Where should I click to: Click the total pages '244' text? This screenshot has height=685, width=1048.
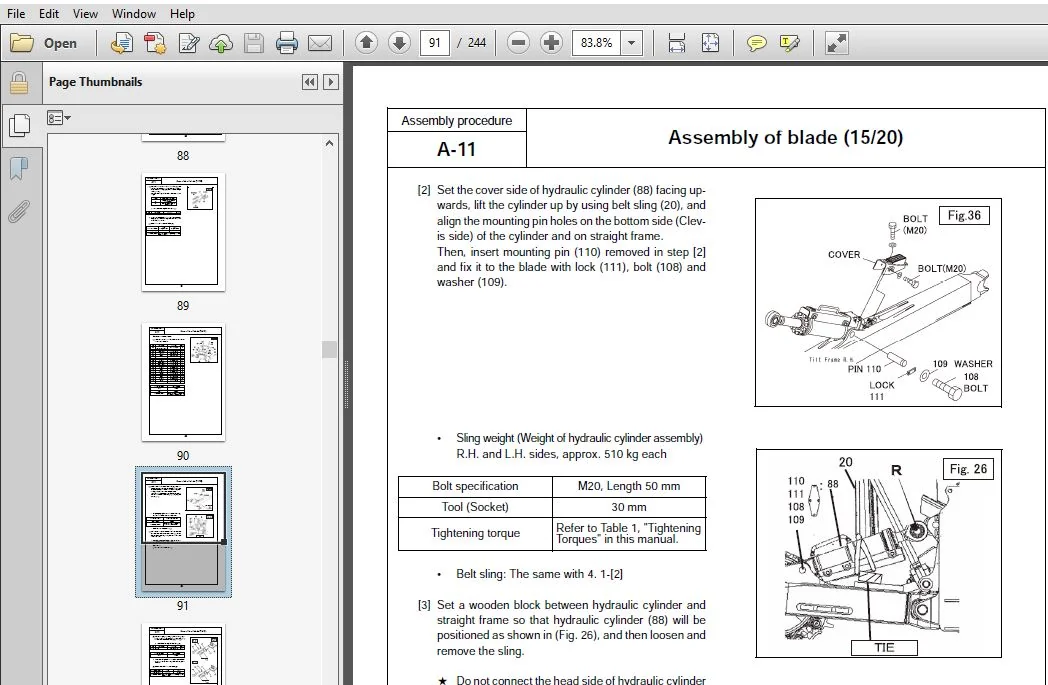[477, 43]
